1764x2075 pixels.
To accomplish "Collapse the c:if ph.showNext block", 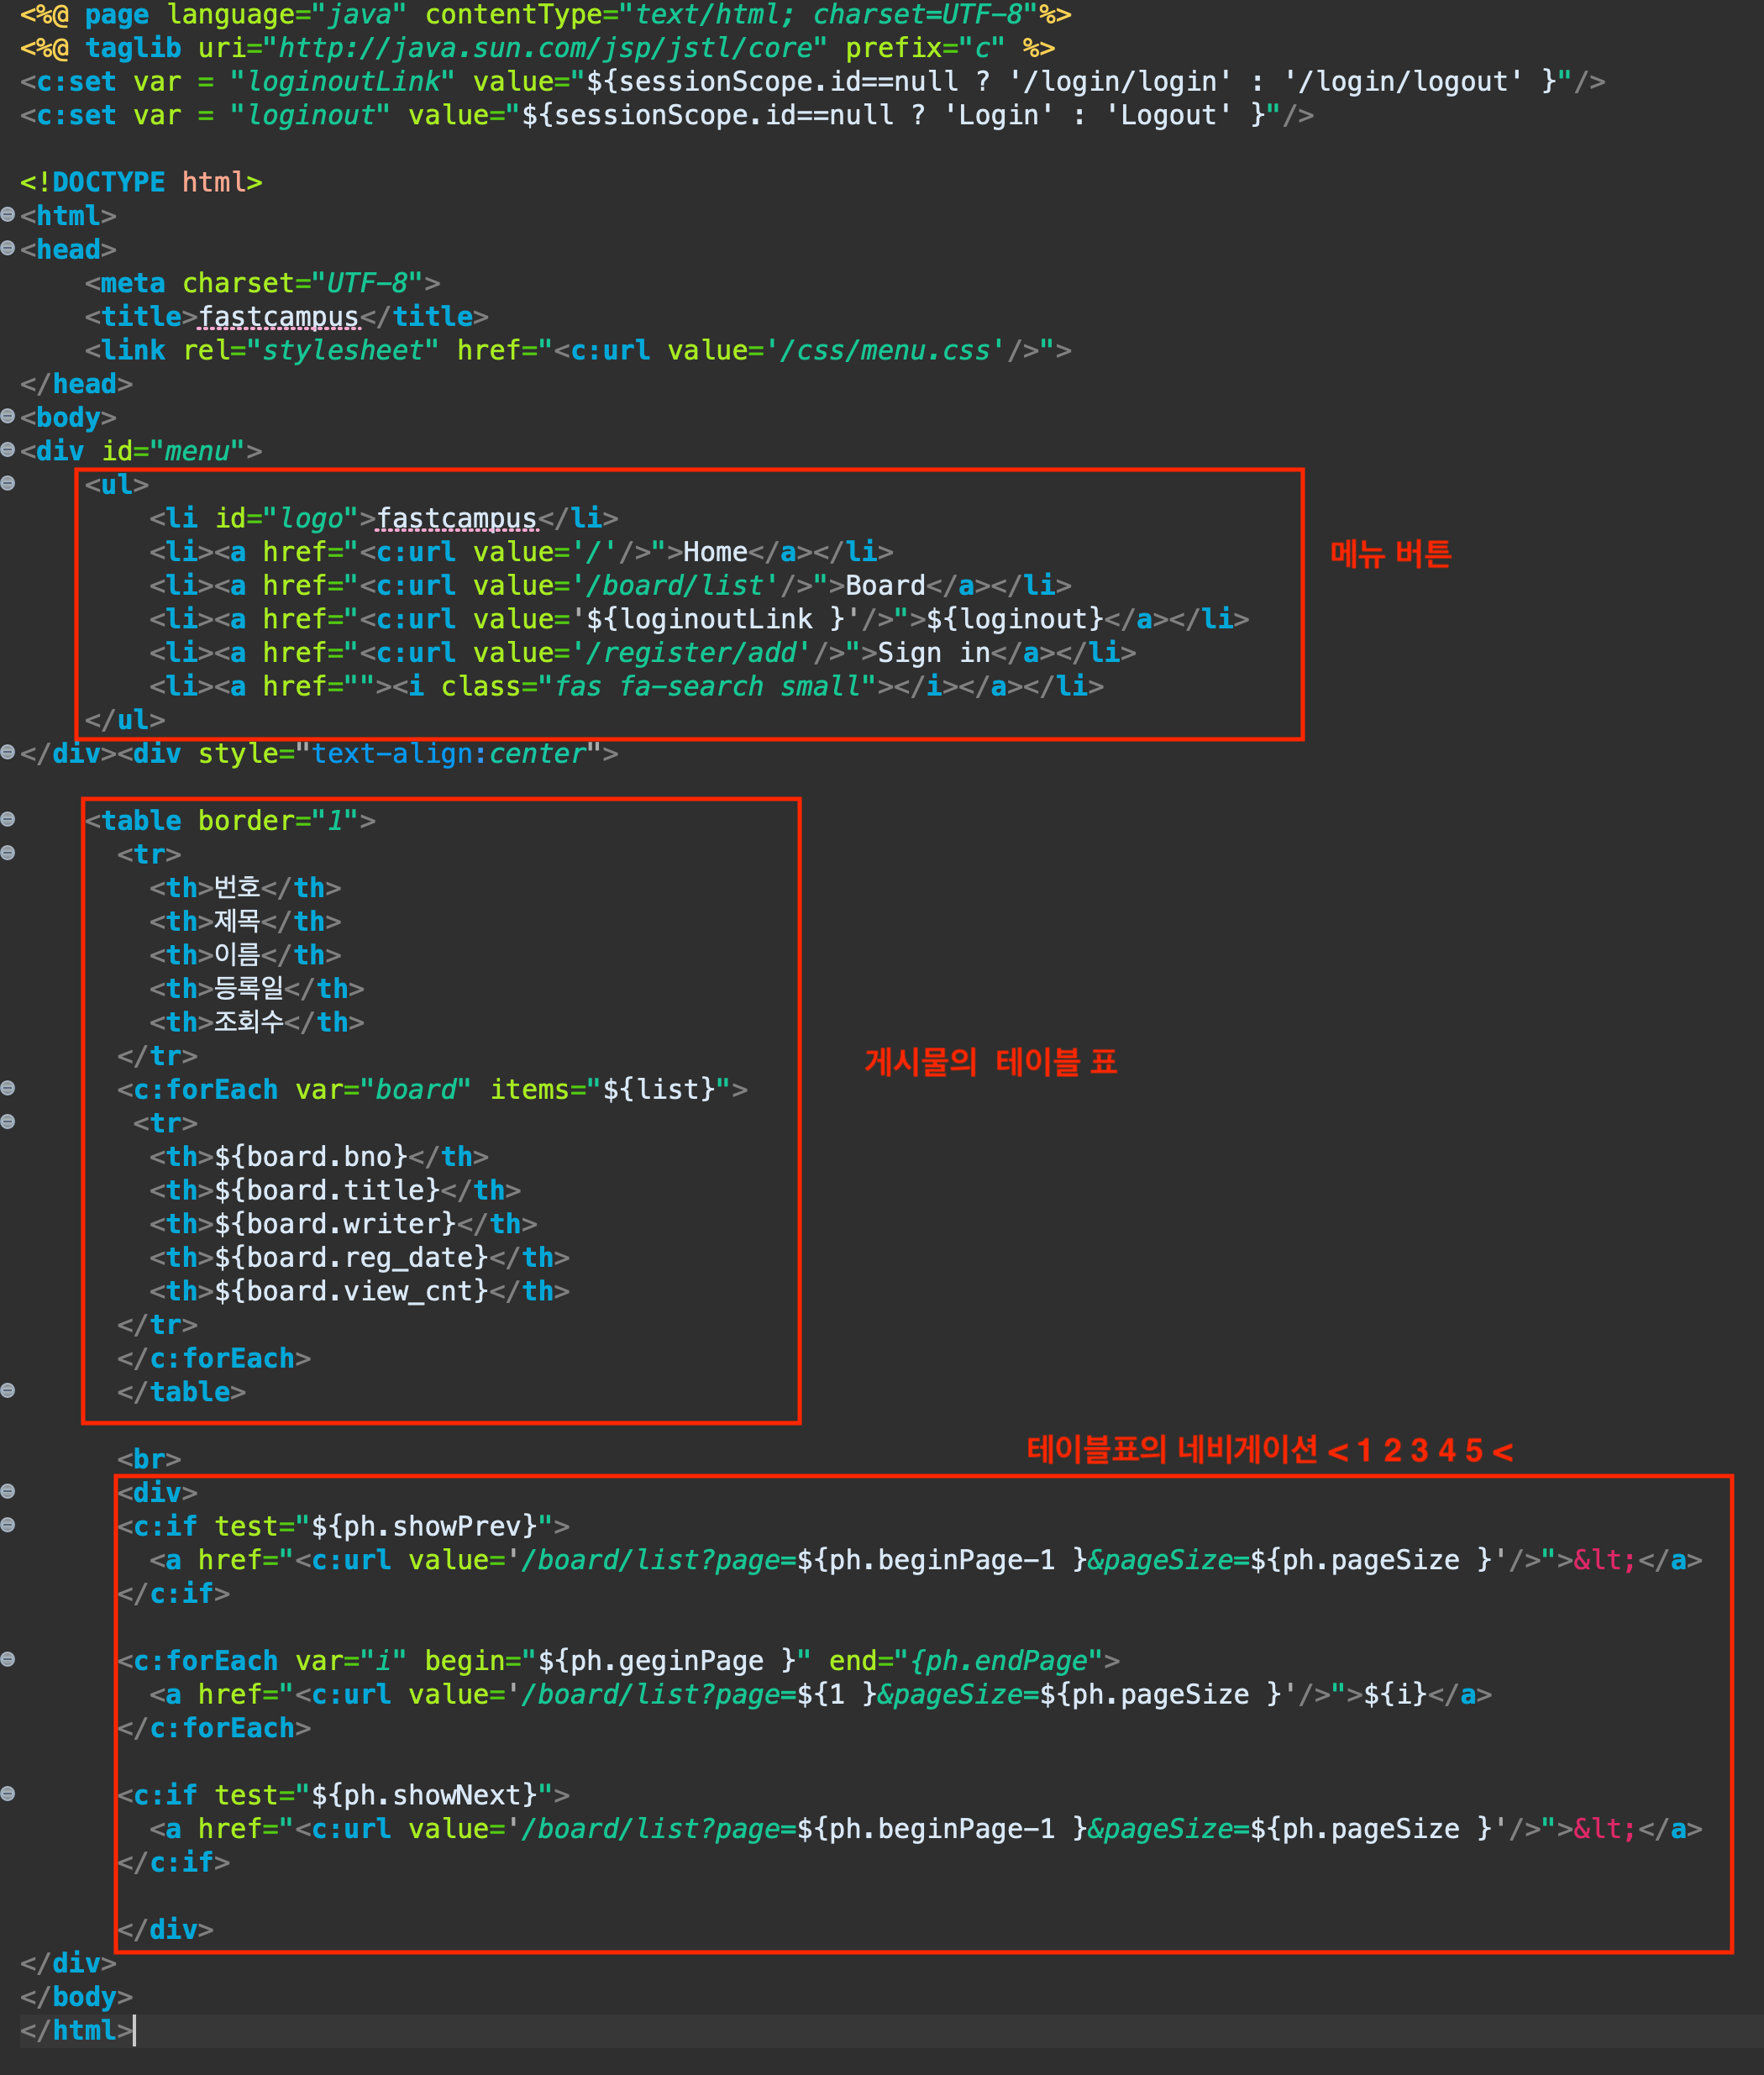I will point(8,1794).
